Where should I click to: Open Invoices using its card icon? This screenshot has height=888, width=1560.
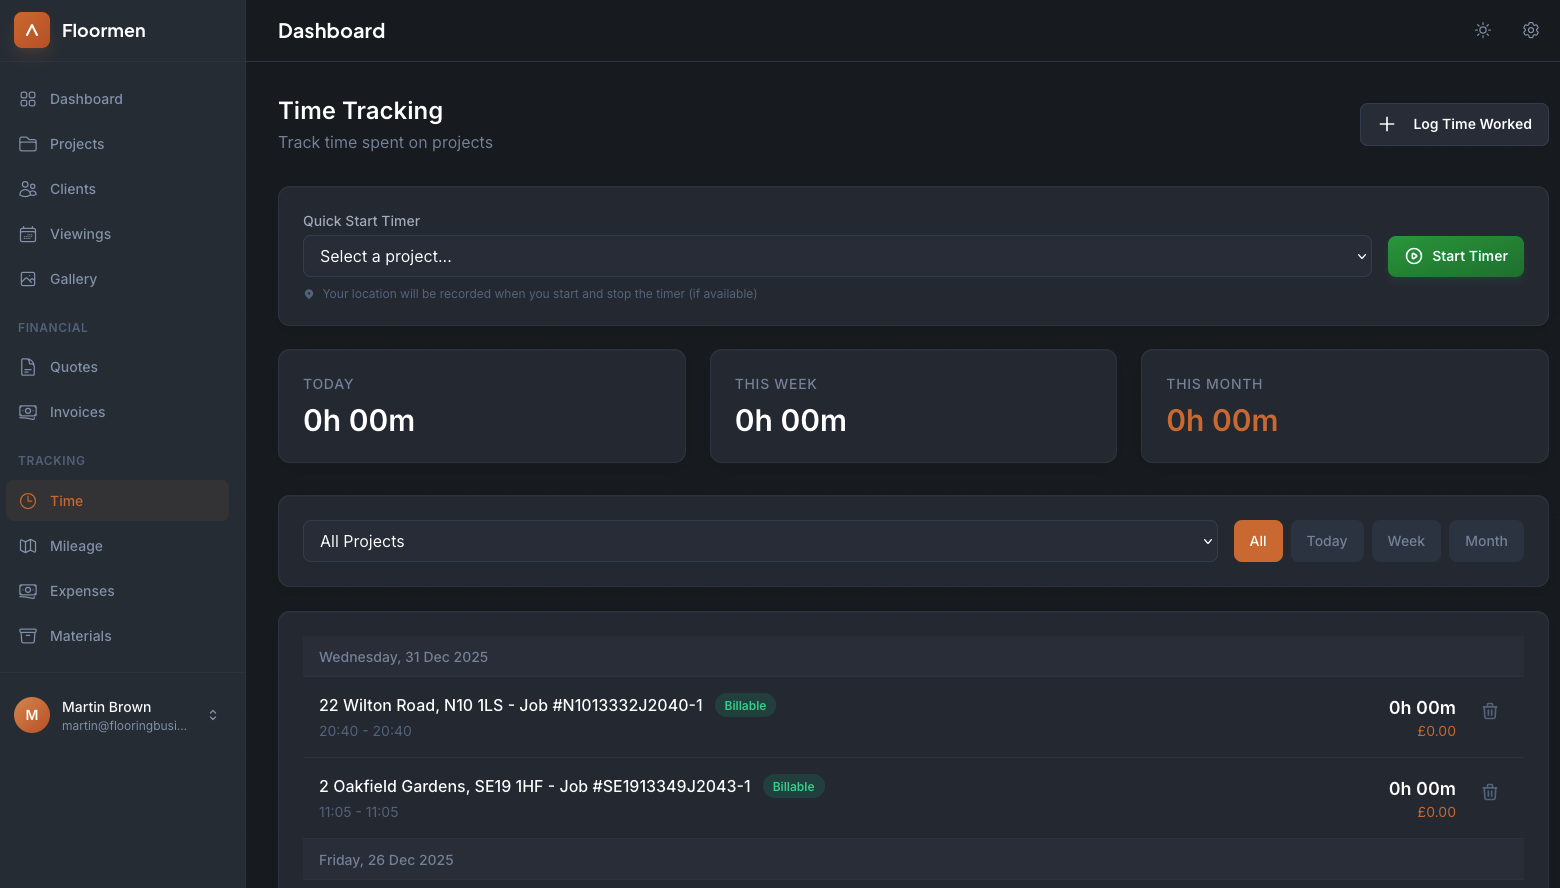click(28, 411)
